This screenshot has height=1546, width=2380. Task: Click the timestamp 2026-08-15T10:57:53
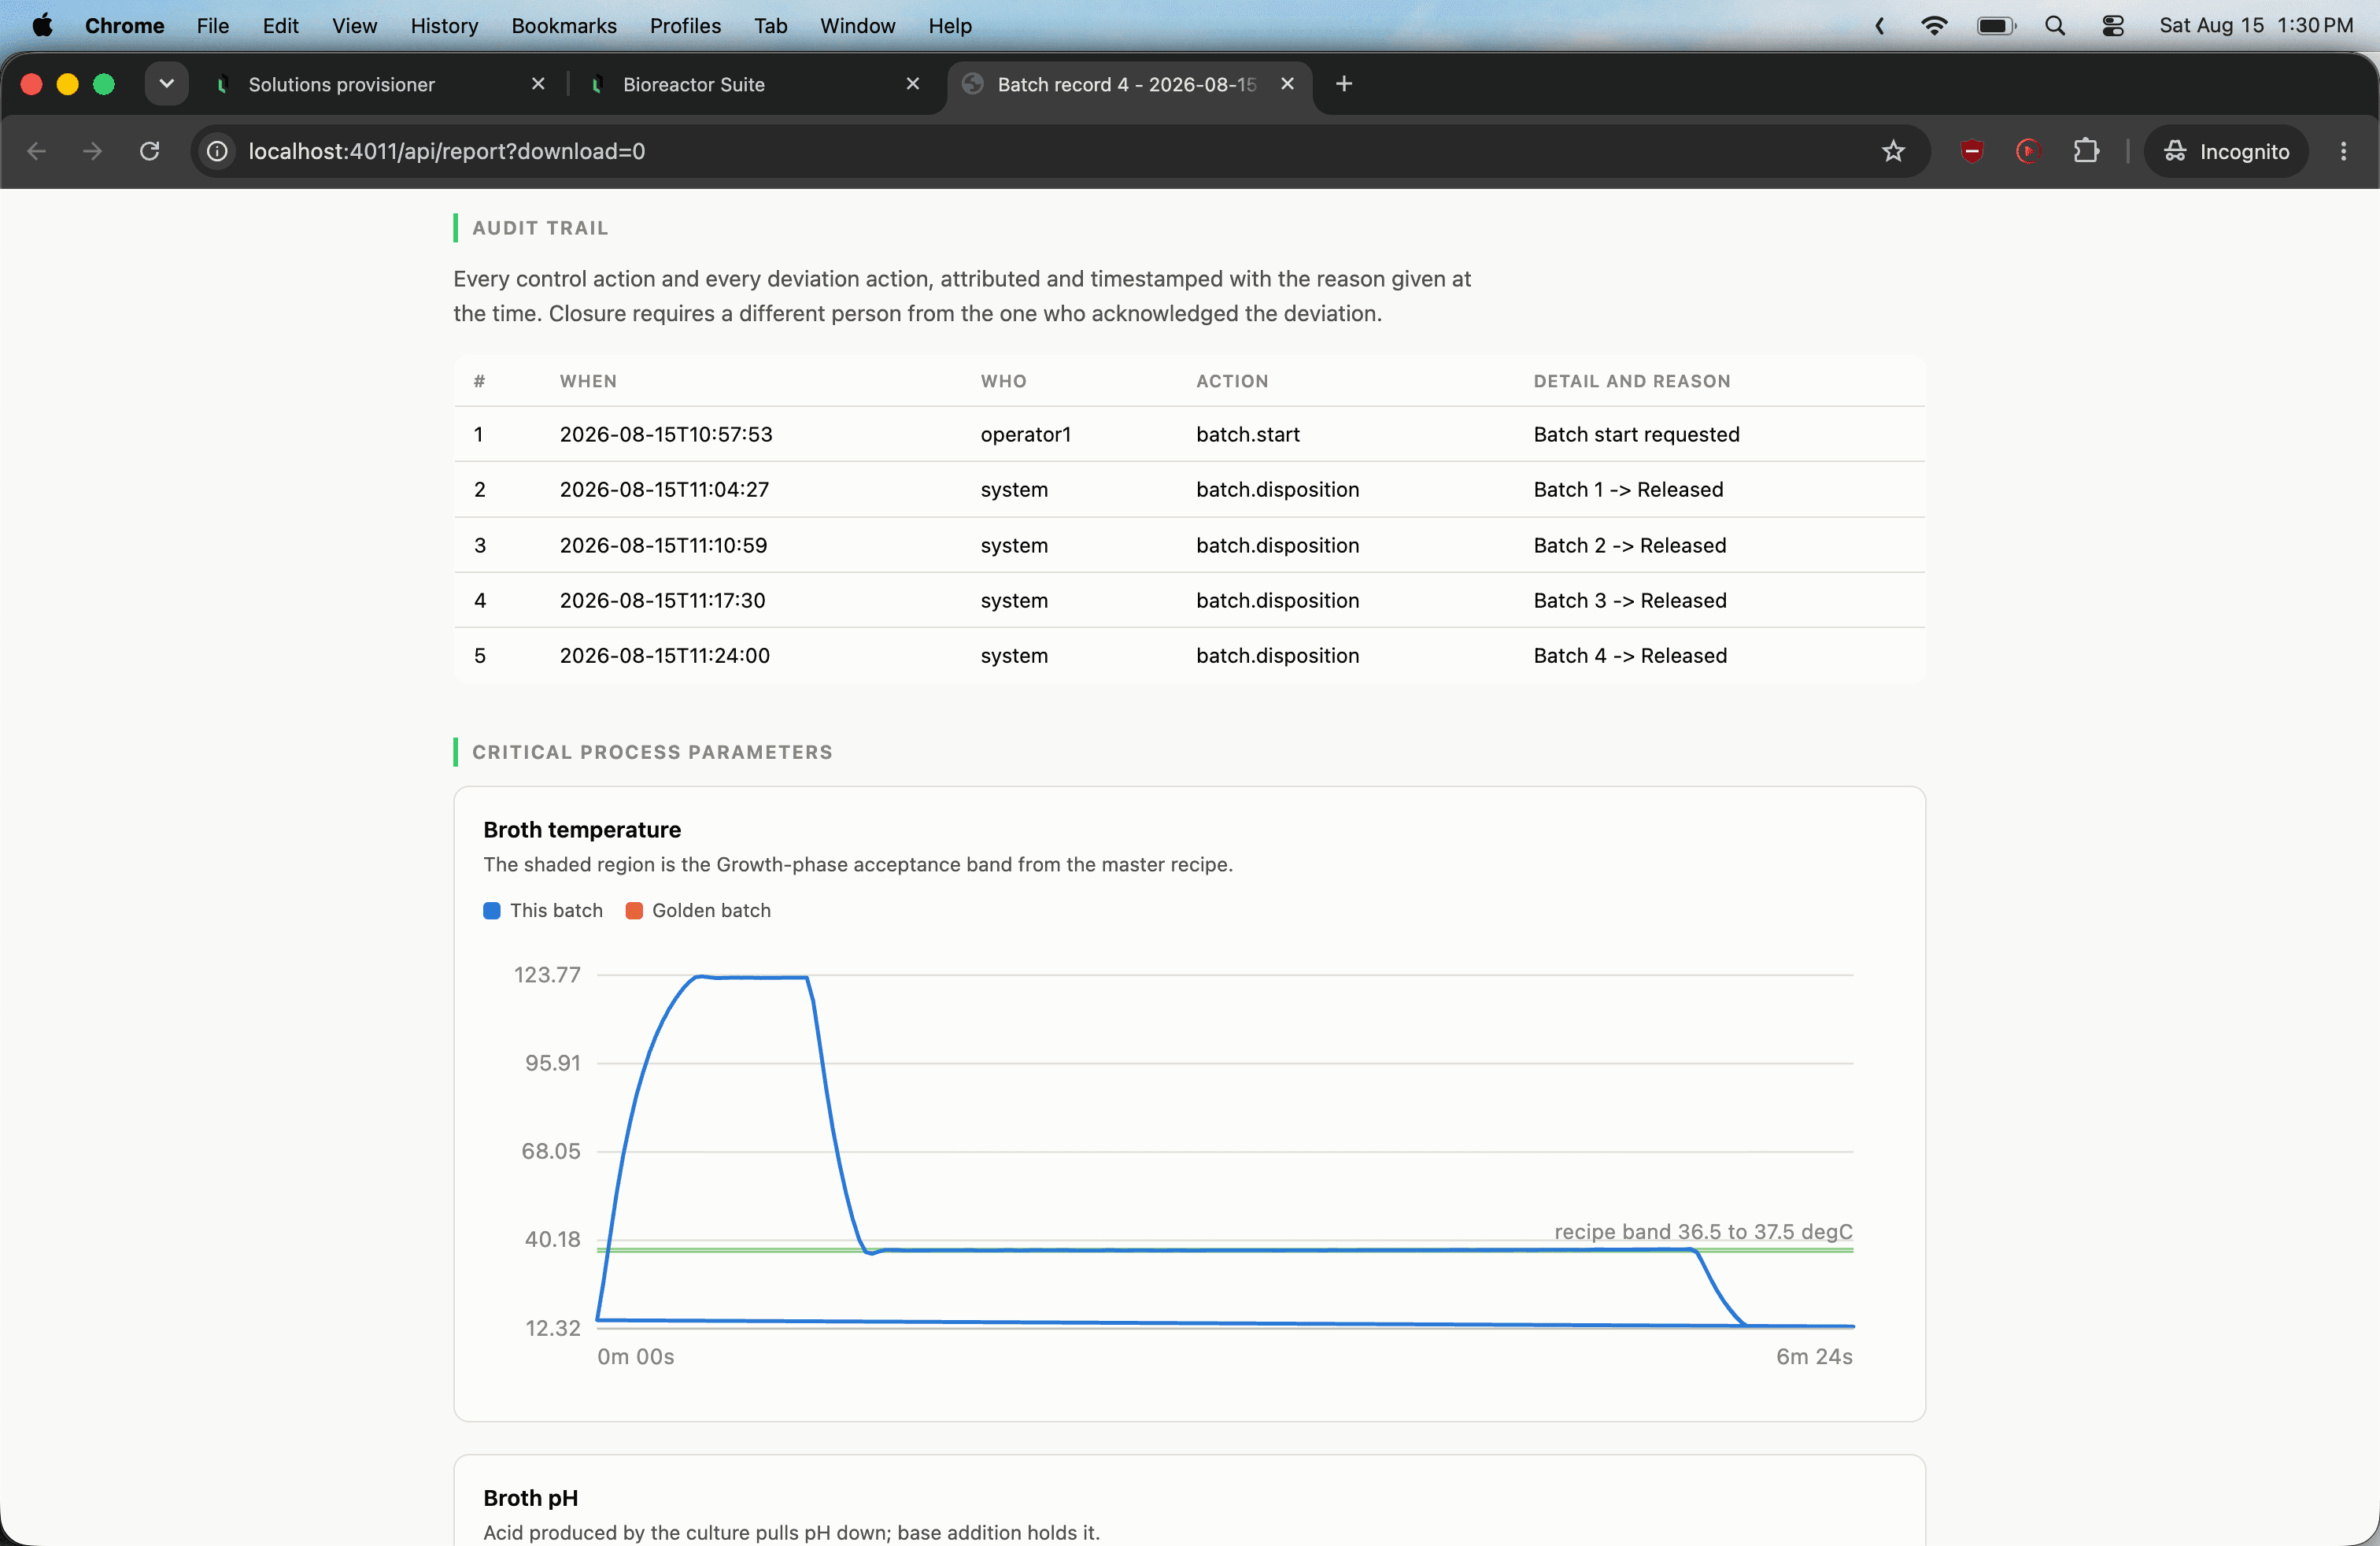666,434
